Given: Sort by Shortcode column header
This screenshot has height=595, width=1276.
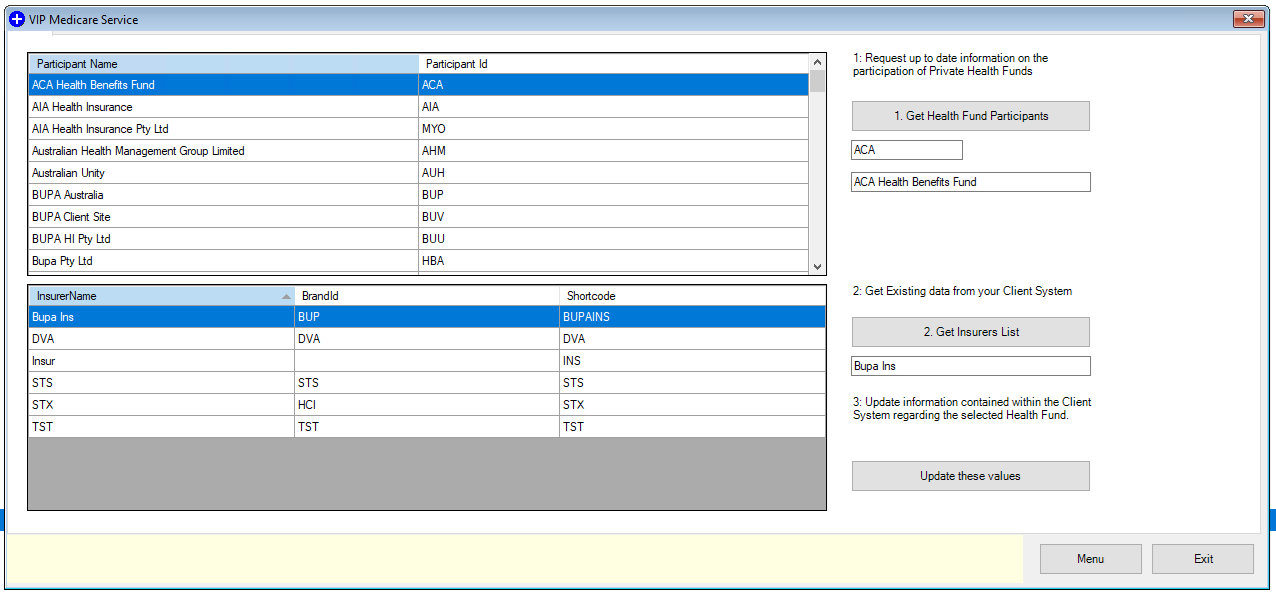Looking at the screenshot, I should (x=692, y=296).
